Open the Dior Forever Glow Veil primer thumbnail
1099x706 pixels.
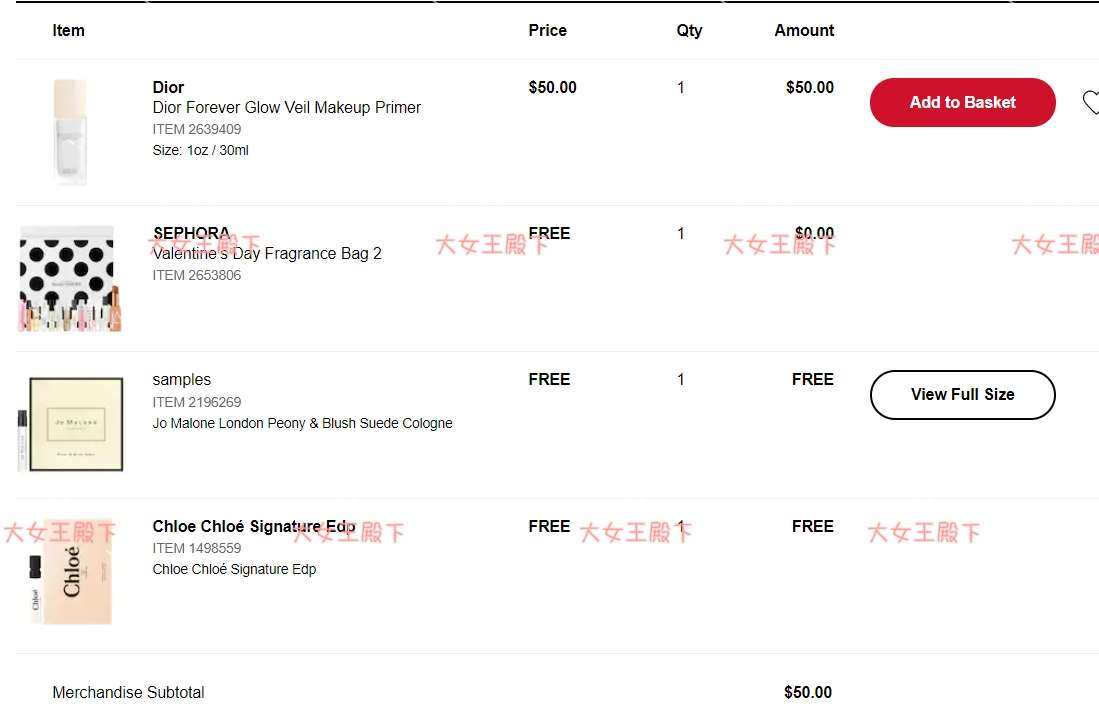[x=70, y=132]
